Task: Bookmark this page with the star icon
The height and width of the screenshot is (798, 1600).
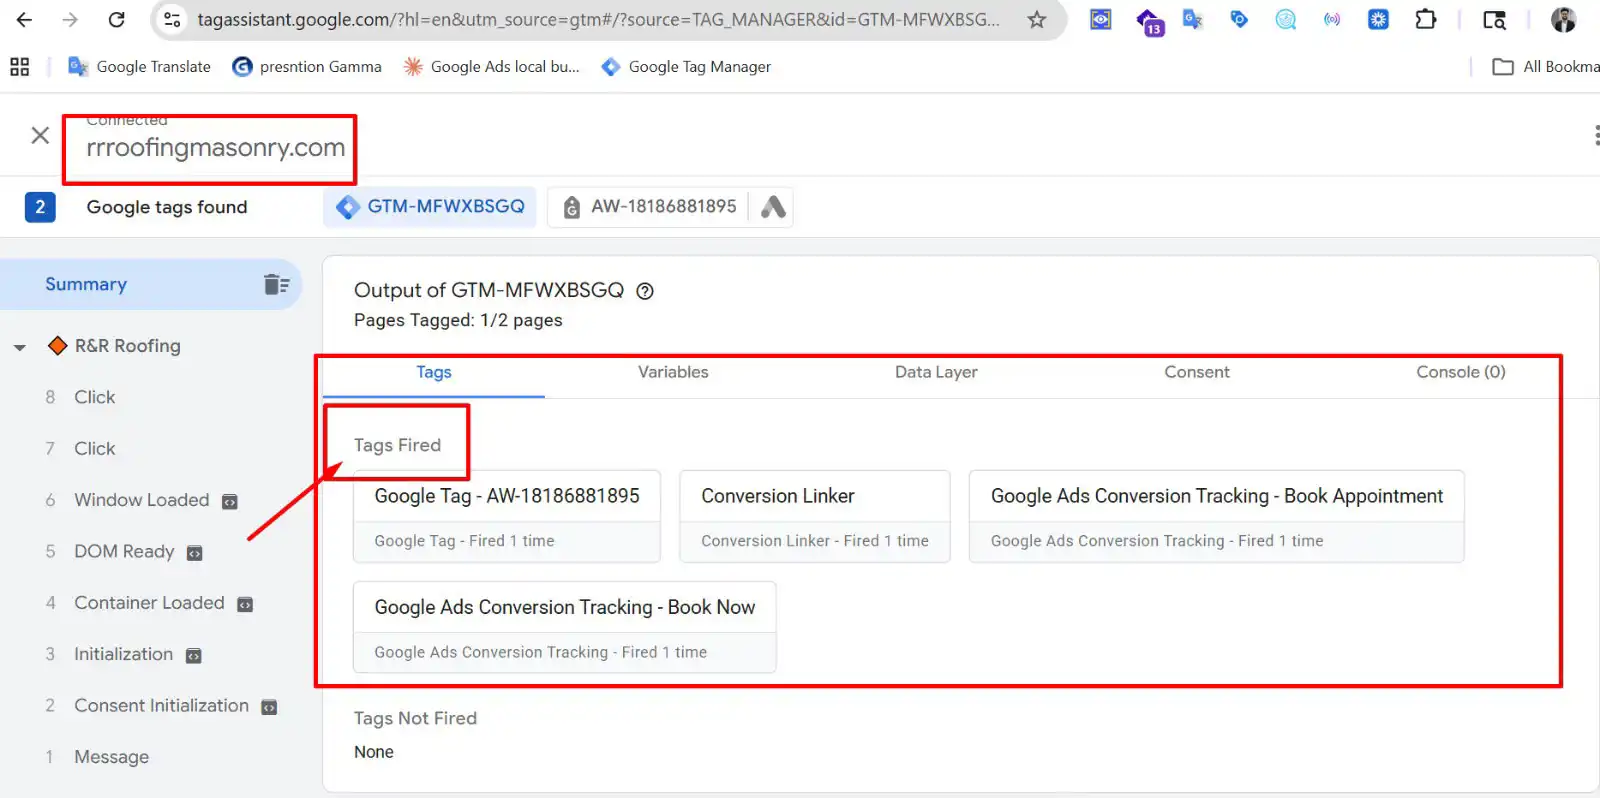Action: [x=1037, y=19]
